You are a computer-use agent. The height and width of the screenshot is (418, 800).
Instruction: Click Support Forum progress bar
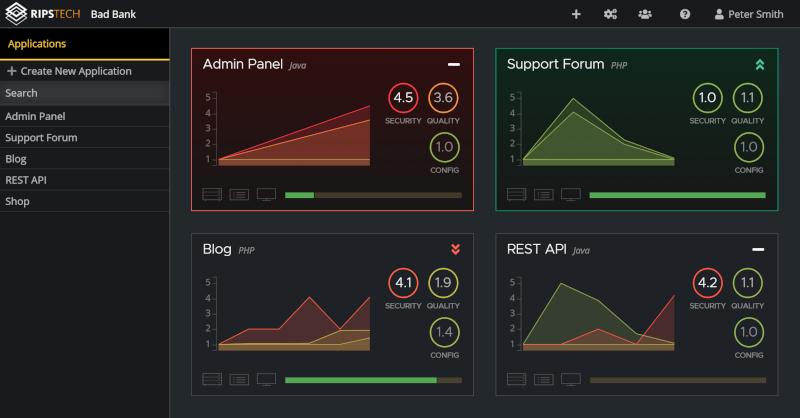678,195
